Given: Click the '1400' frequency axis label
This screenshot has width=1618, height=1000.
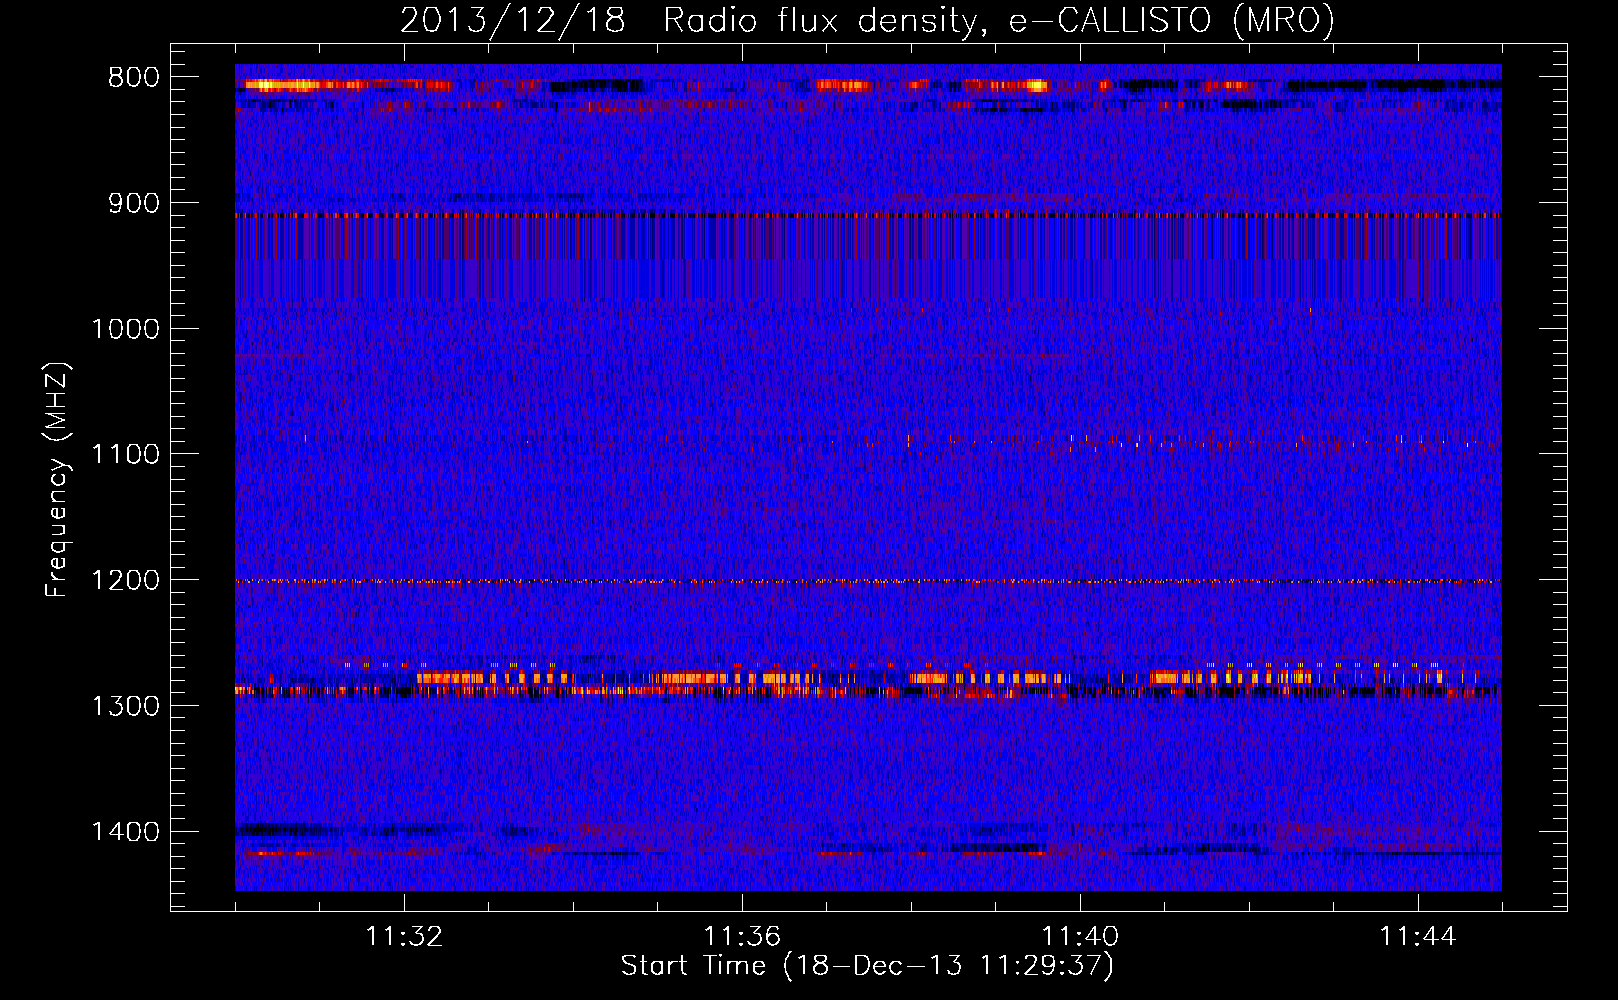Looking at the screenshot, I should pos(125,831).
